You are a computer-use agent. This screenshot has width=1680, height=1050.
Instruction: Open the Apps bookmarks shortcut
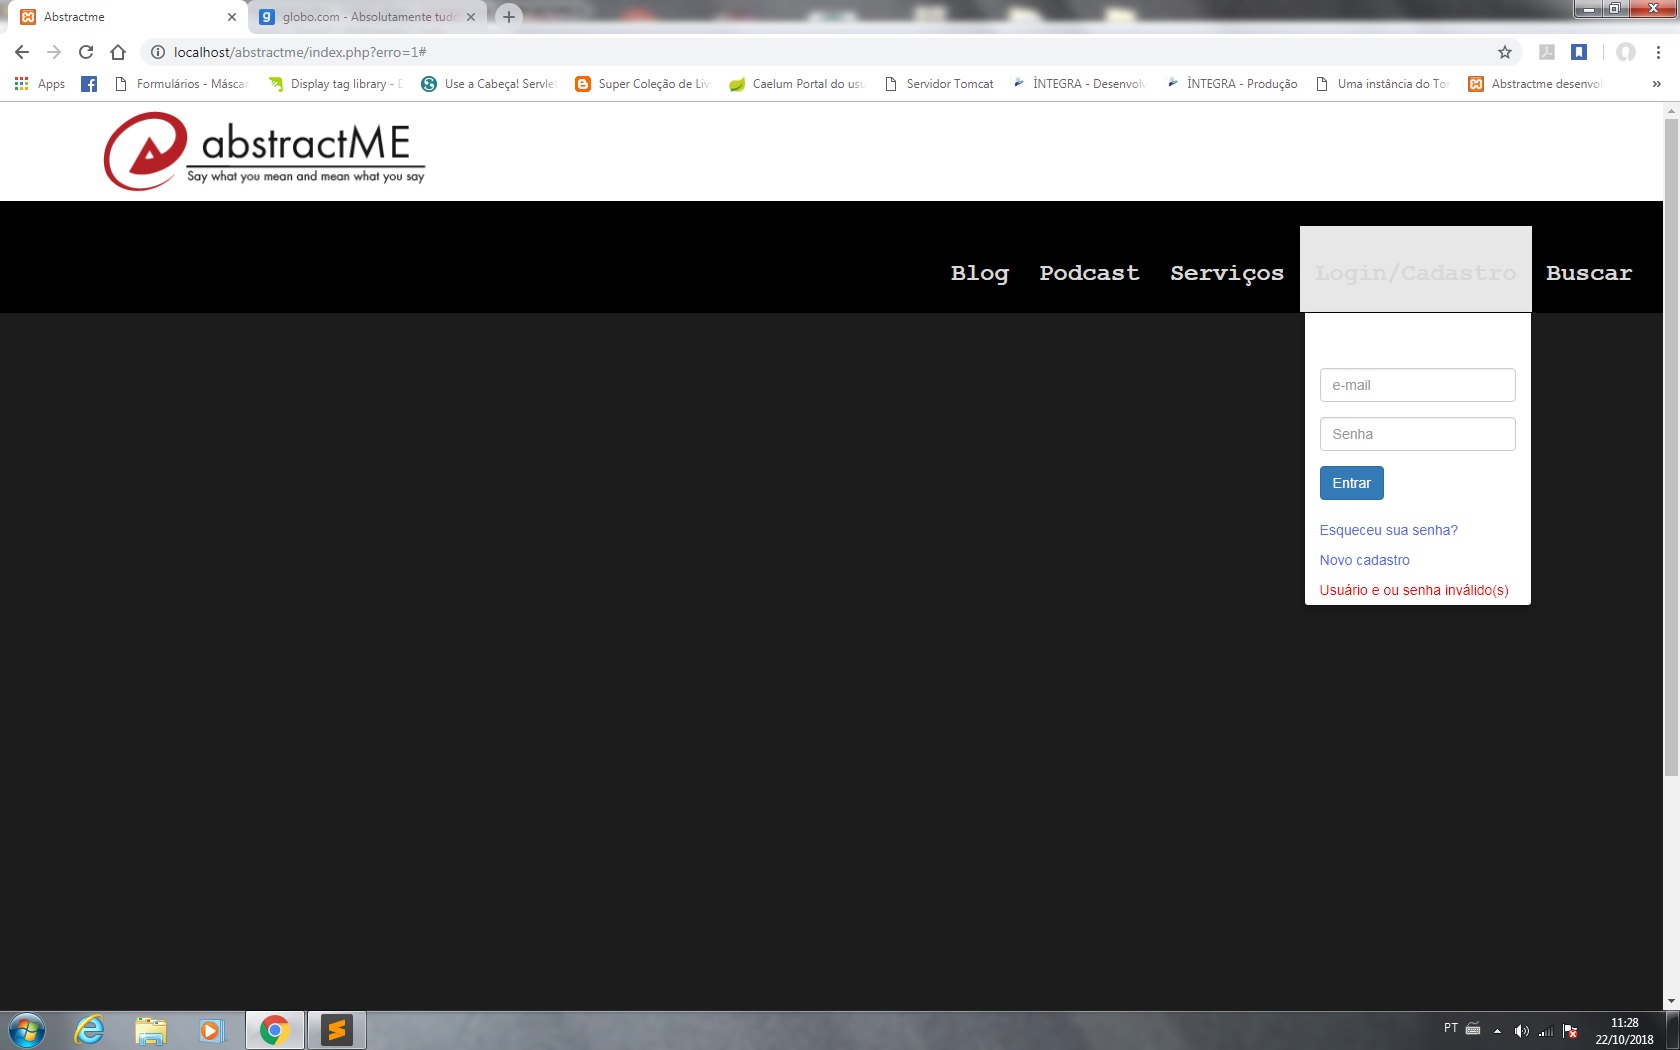point(40,84)
